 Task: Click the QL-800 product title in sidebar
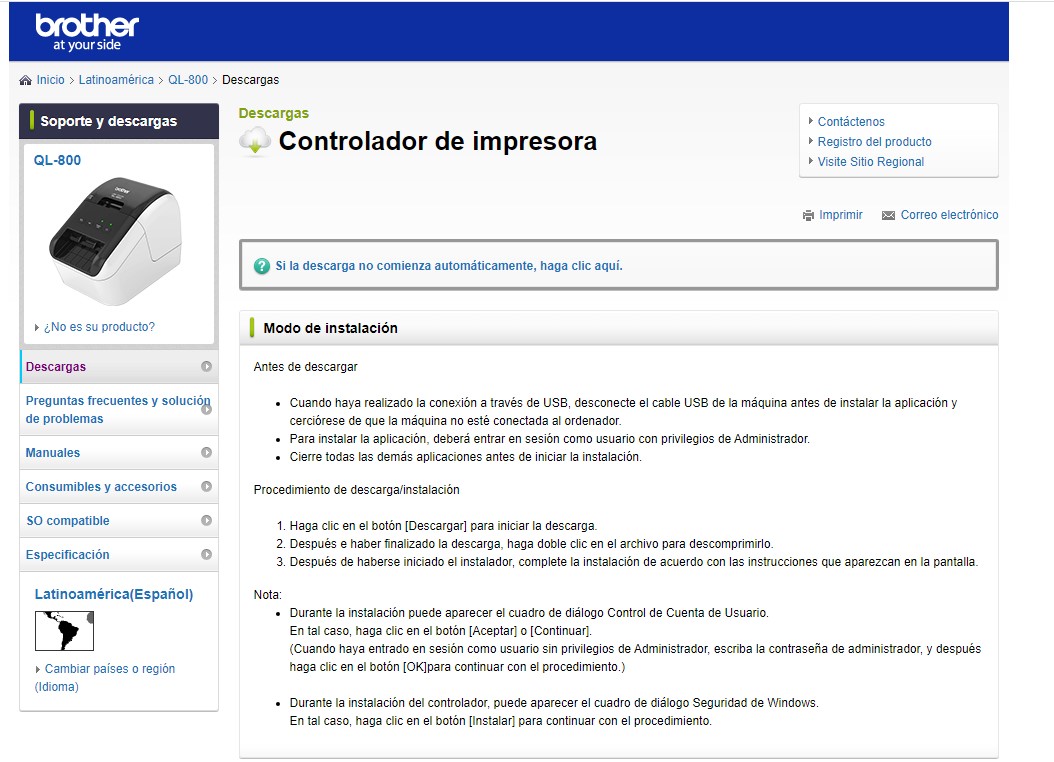57,161
